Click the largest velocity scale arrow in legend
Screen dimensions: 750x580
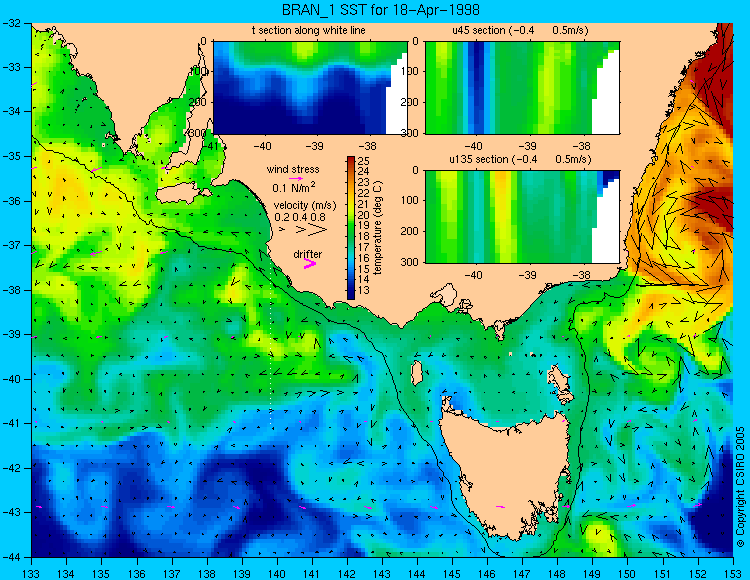318,230
